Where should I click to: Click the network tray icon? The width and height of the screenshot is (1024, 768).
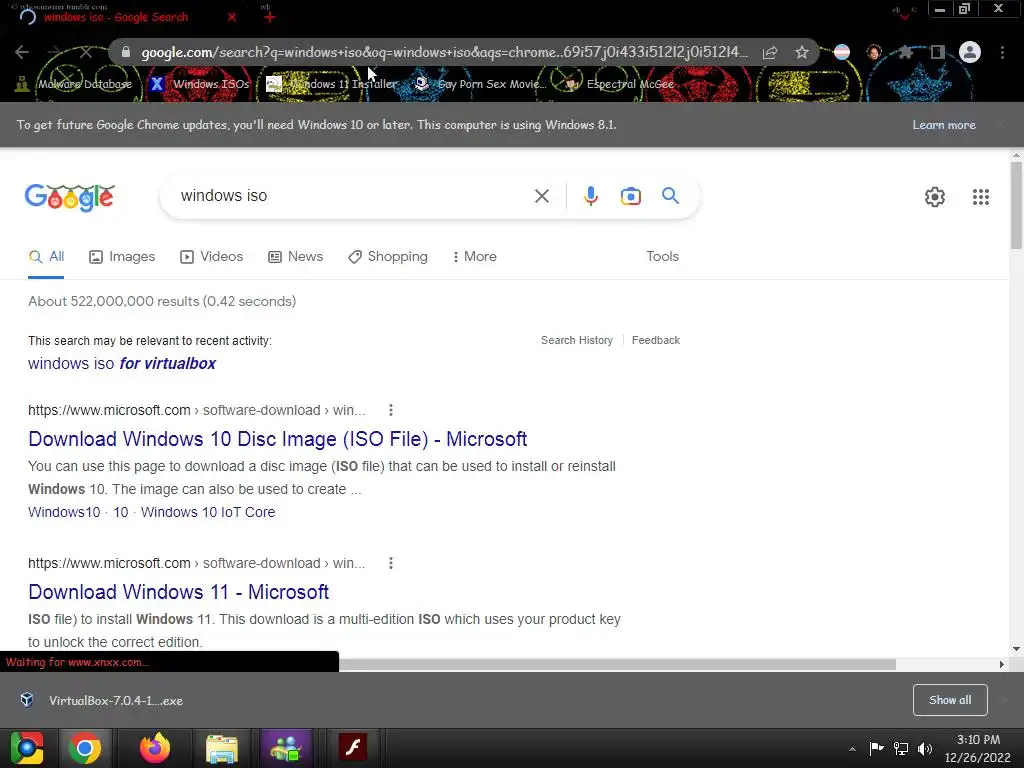(901, 749)
